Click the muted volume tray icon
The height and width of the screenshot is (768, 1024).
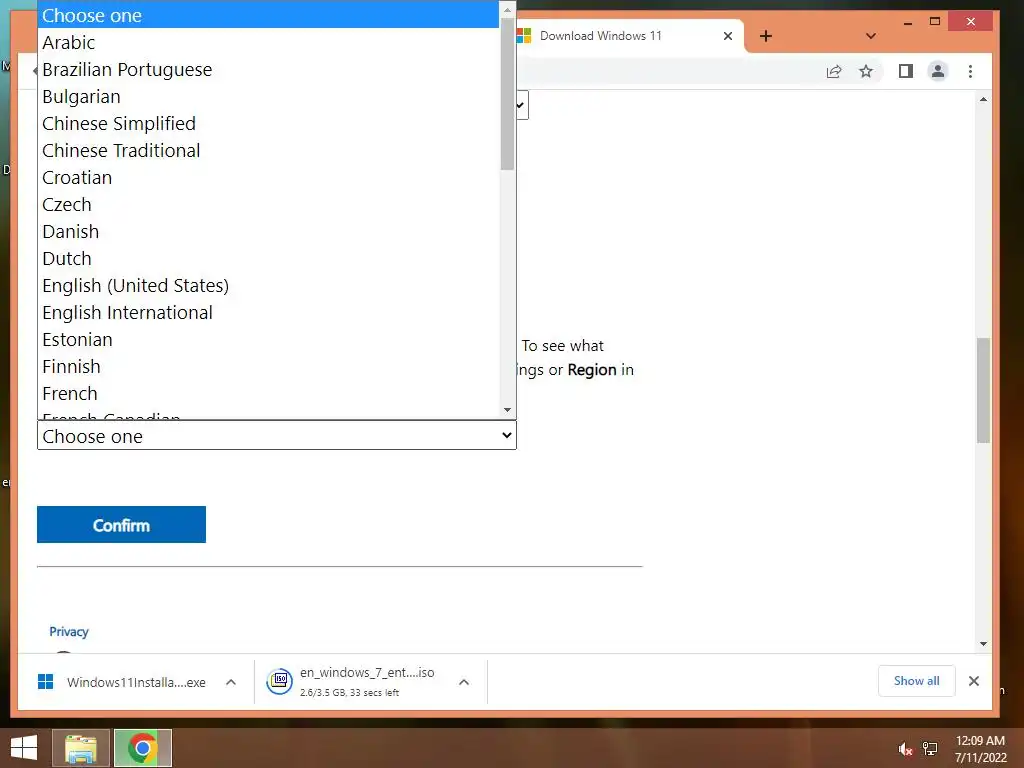[905, 749]
